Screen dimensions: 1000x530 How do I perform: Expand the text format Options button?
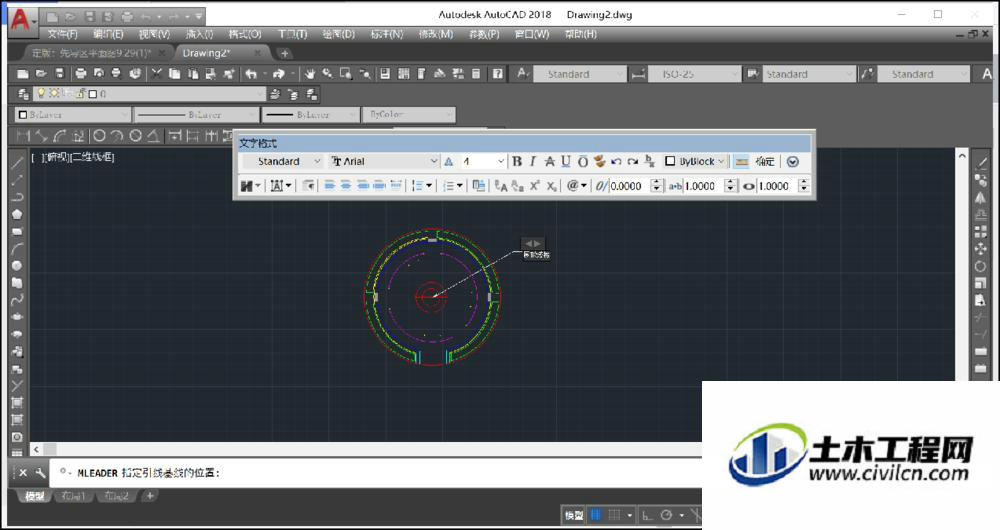793,161
